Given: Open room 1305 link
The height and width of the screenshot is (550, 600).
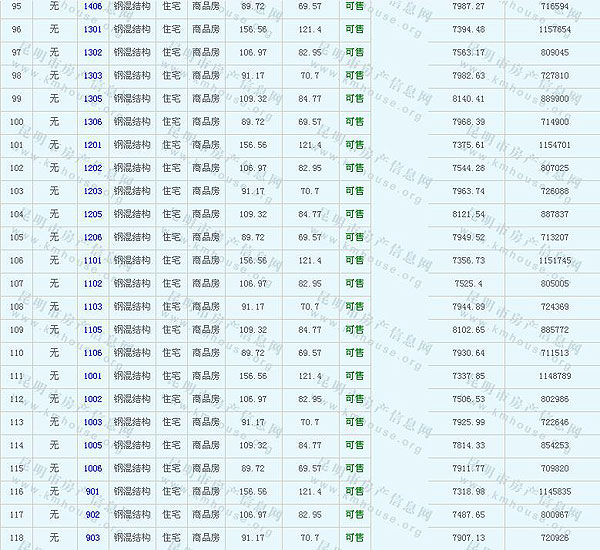Looking at the screenshot, I should click(x=92, y=99).
